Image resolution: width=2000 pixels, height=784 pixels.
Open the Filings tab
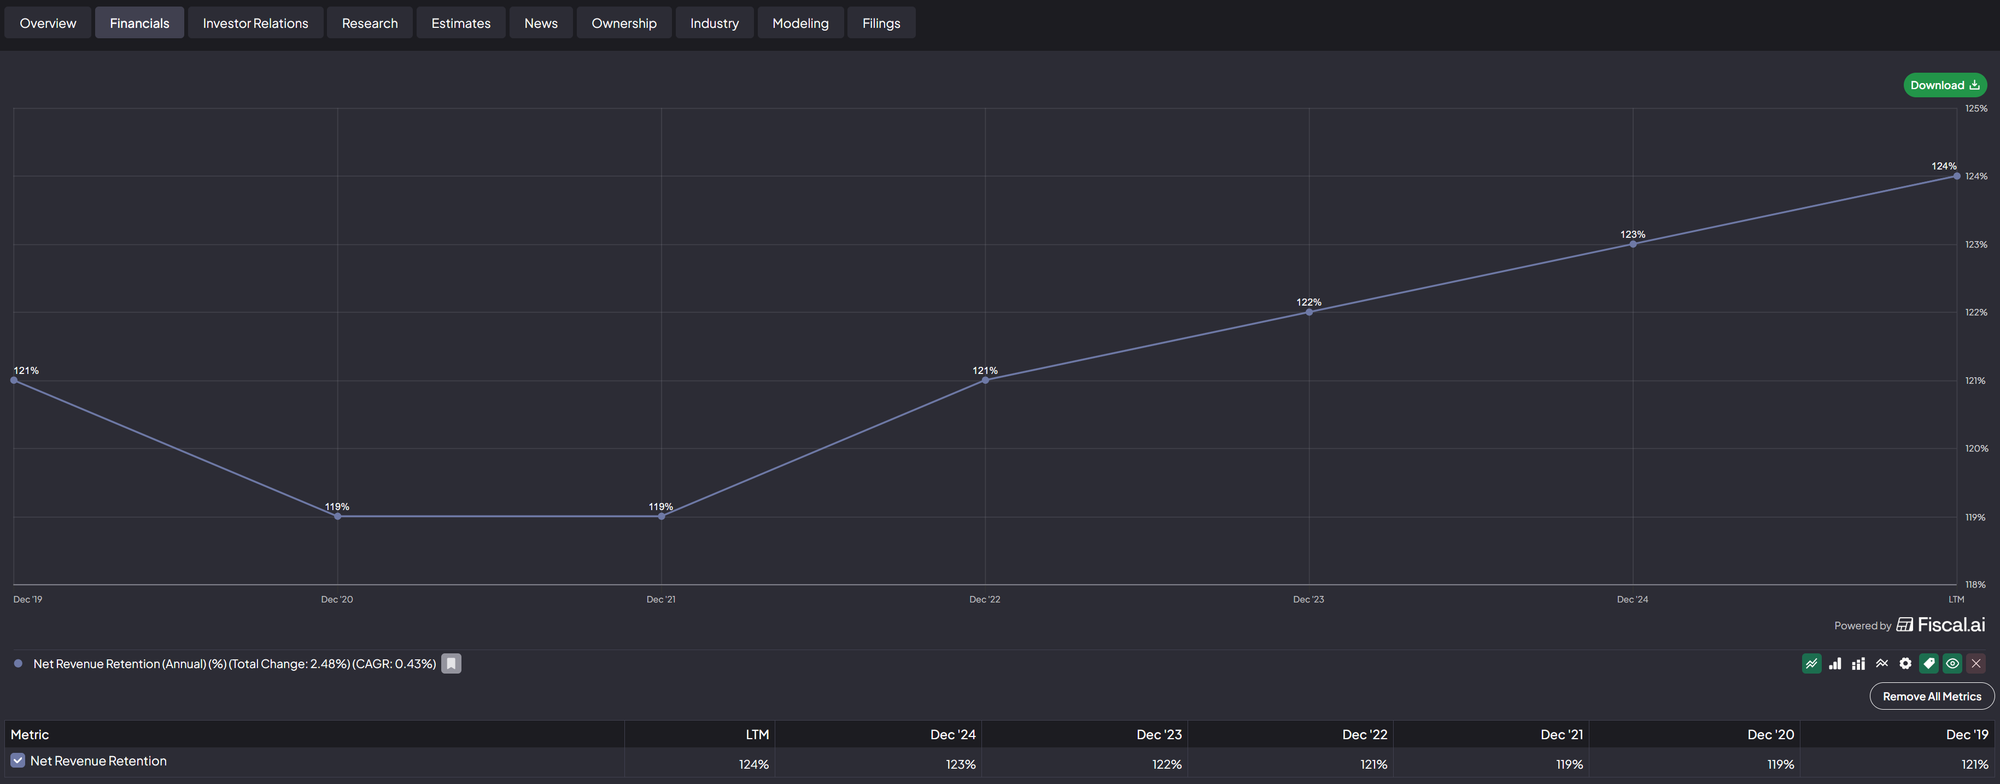pyautogui.click(x=881, y=23)
